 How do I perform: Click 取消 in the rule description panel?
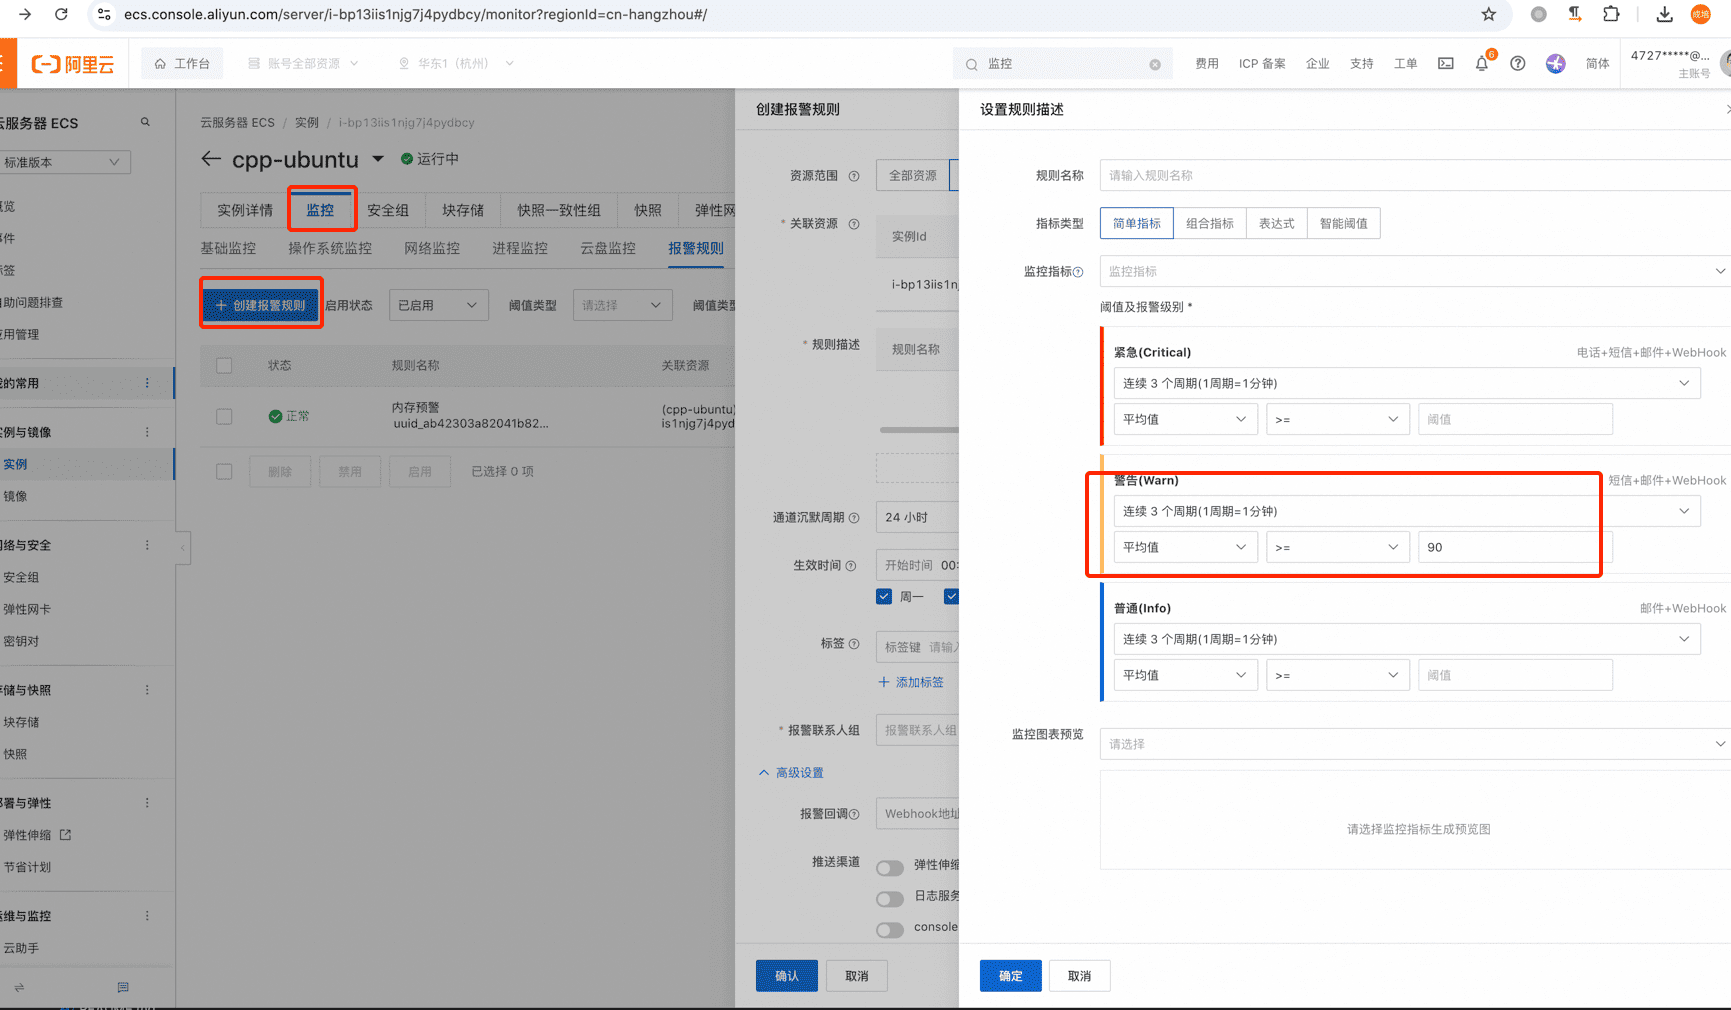point(1079,976)
